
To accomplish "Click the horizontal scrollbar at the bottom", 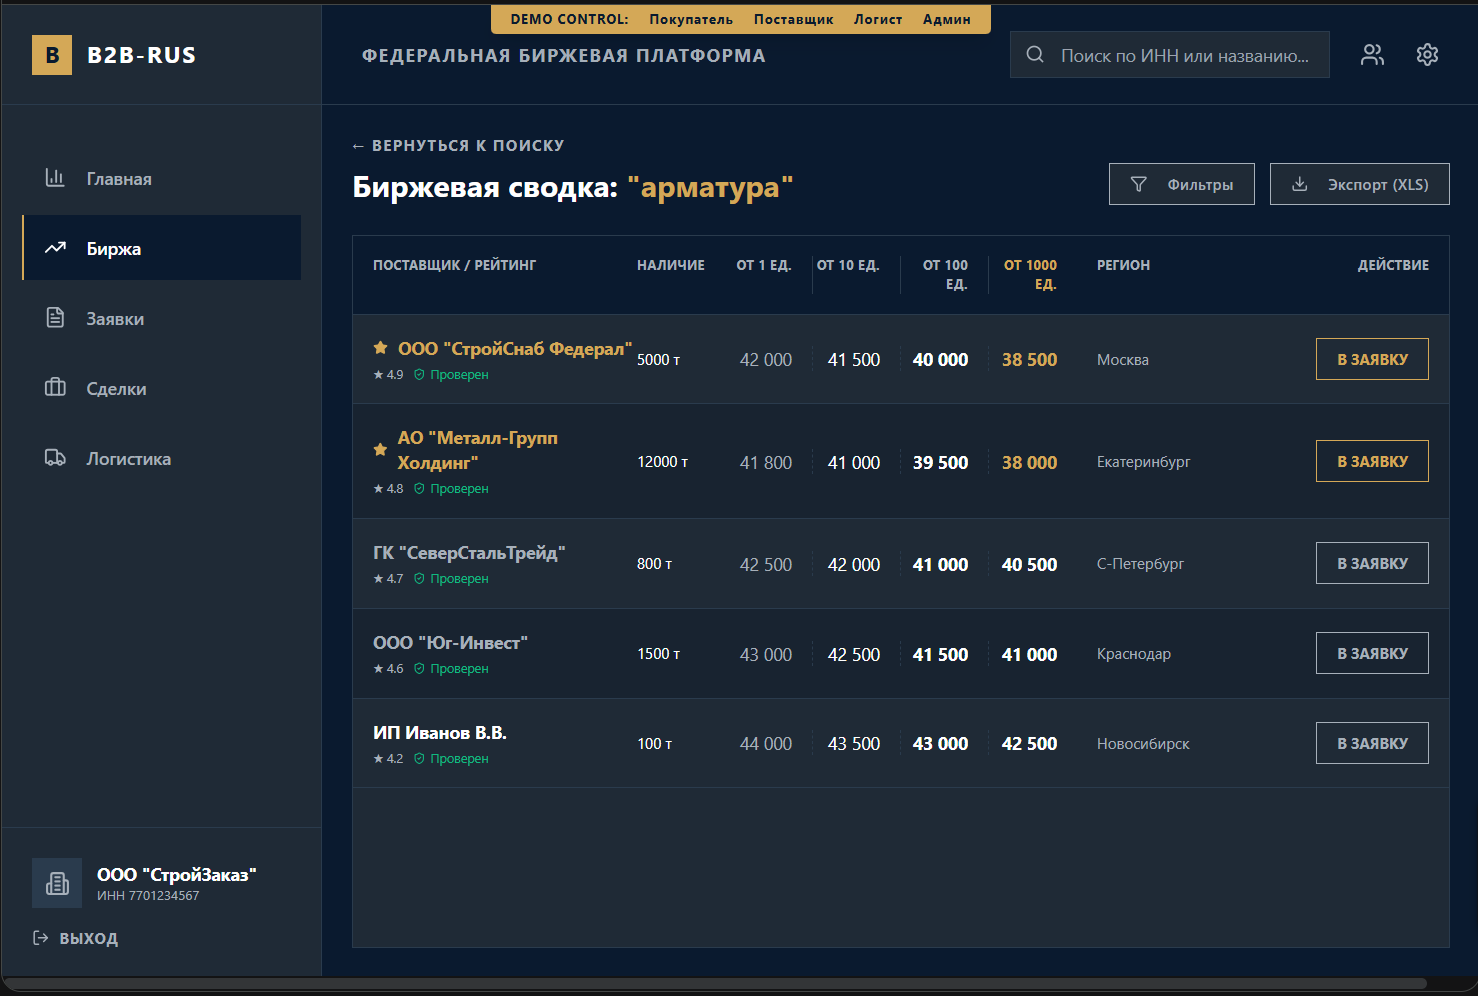I will (715, 984).
